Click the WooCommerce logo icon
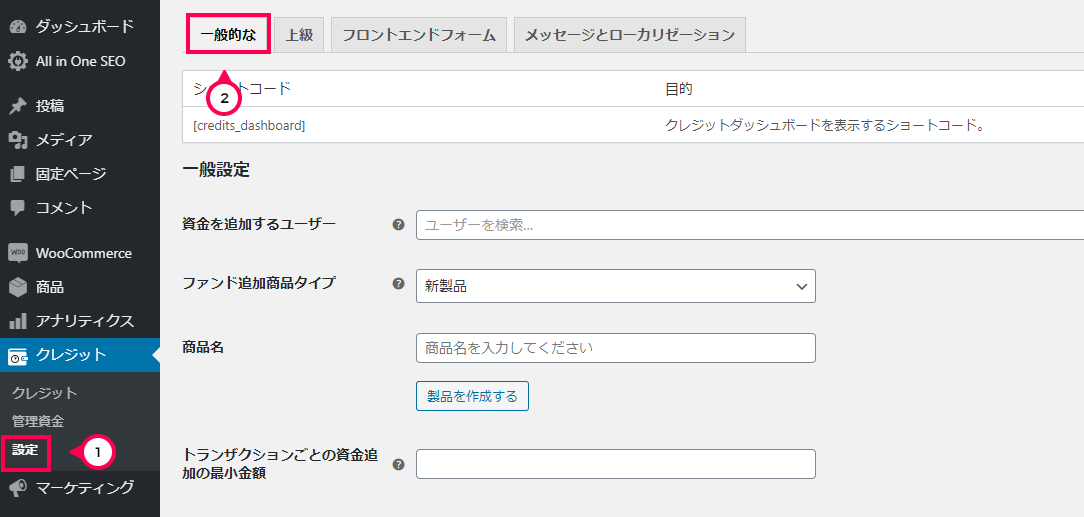 coord(18,253)
